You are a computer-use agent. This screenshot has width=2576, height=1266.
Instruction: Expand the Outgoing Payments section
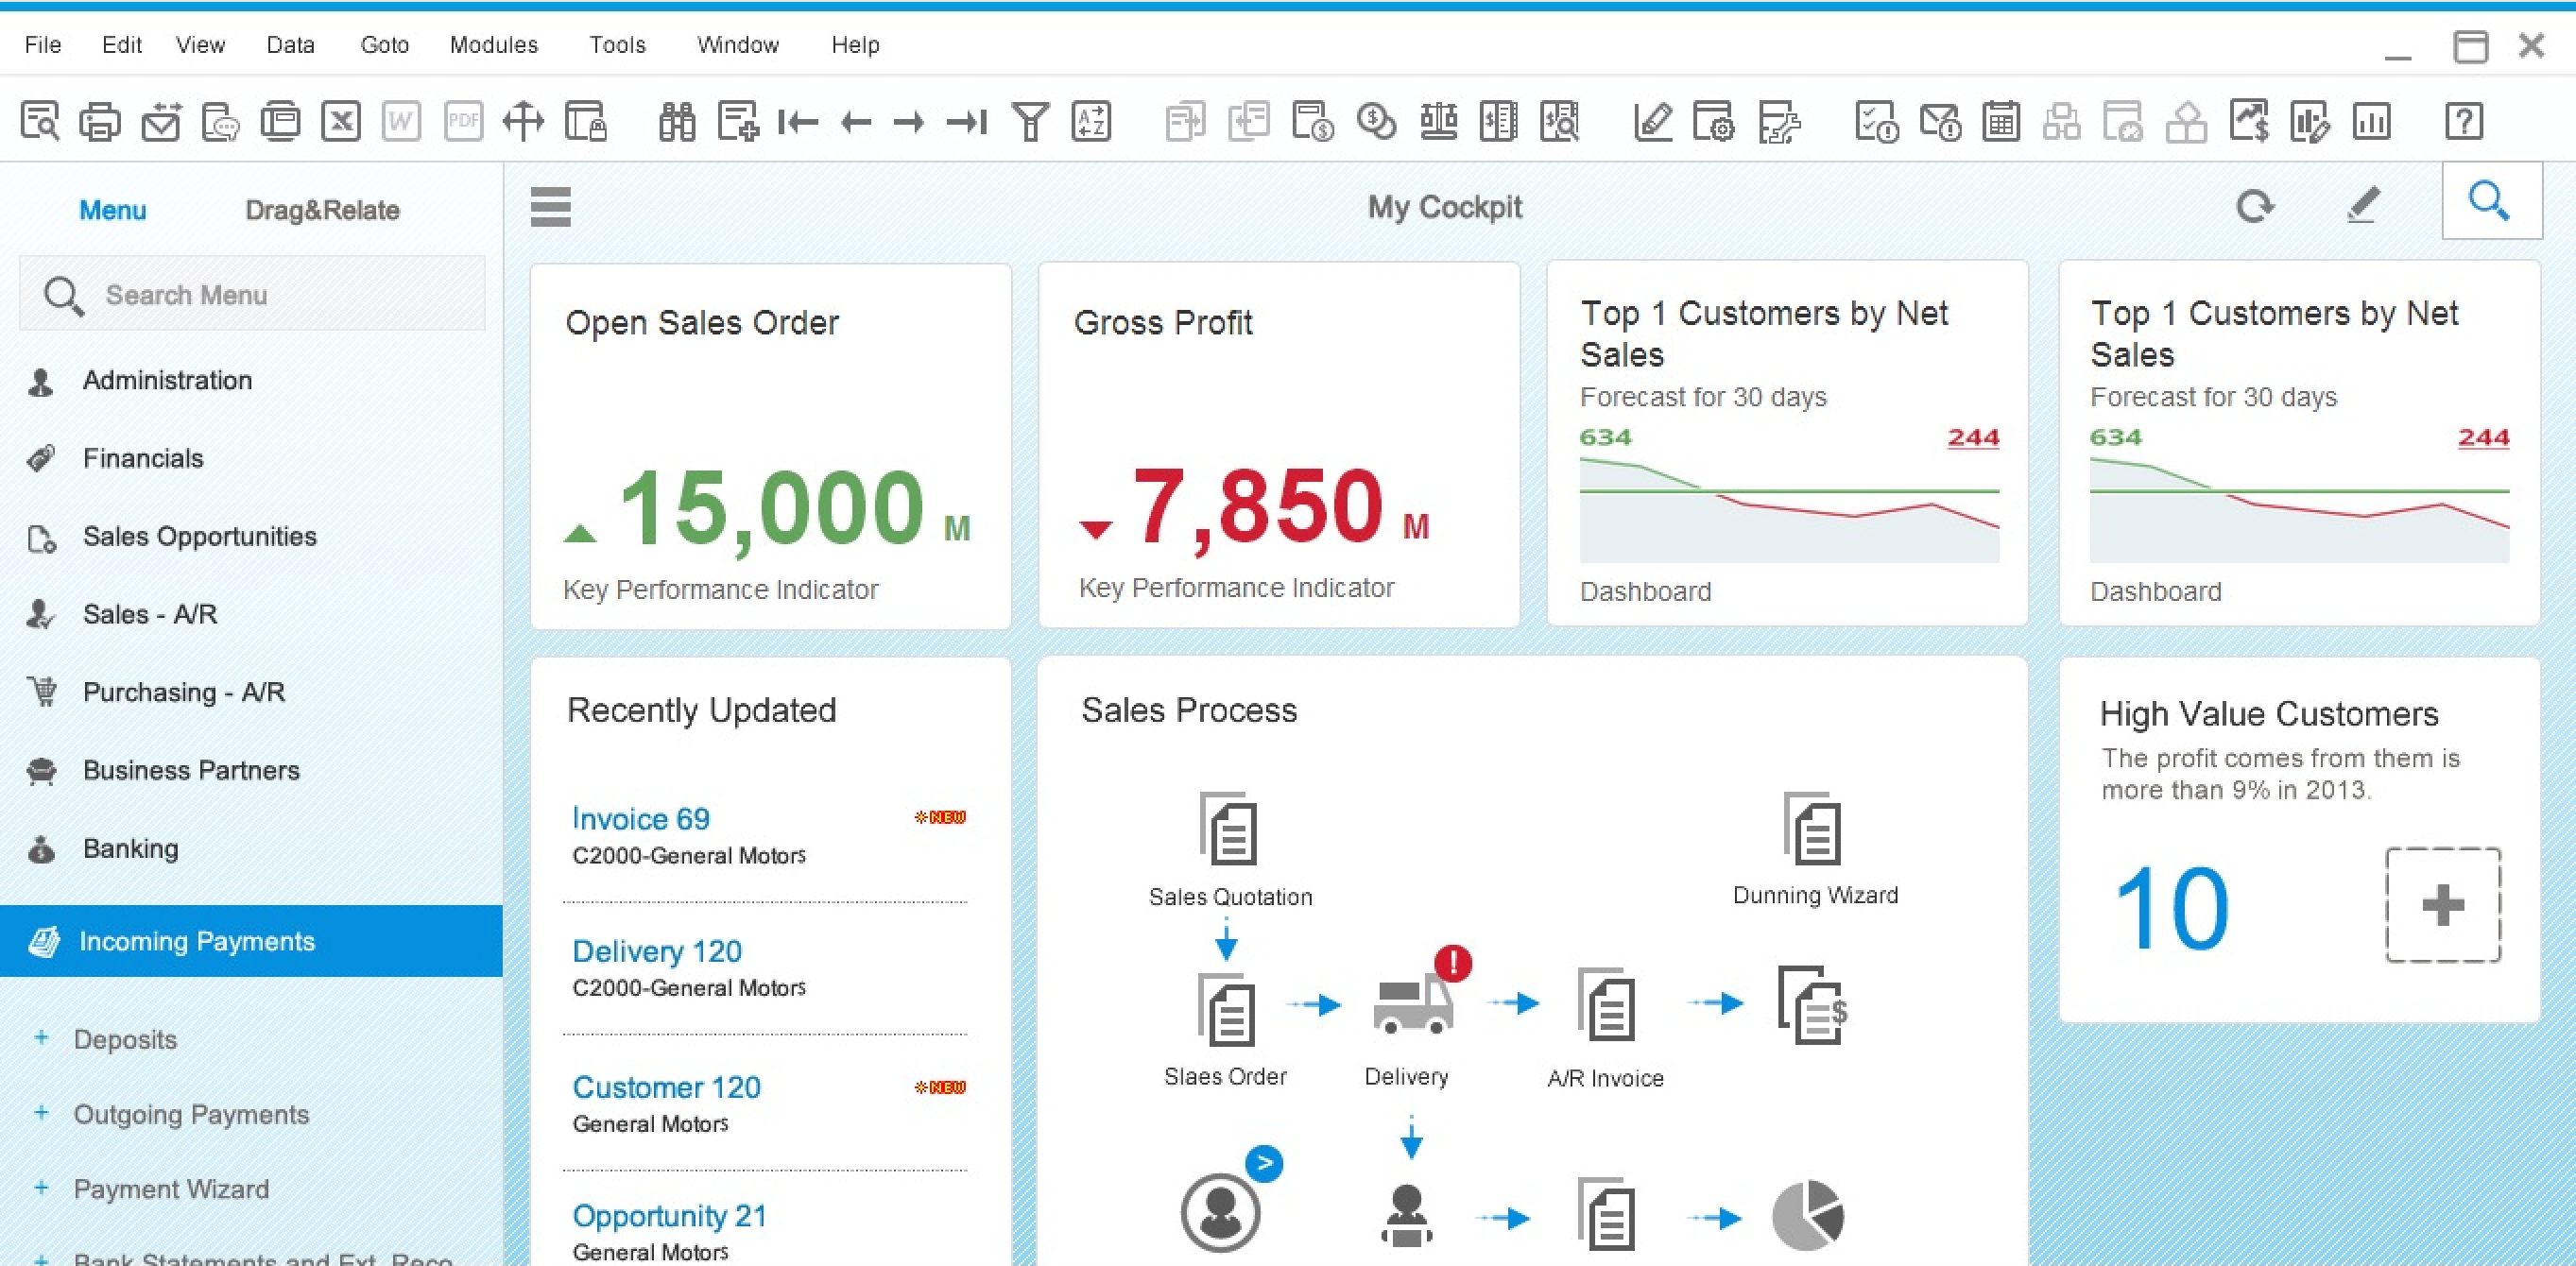(x=42, y=1114)
